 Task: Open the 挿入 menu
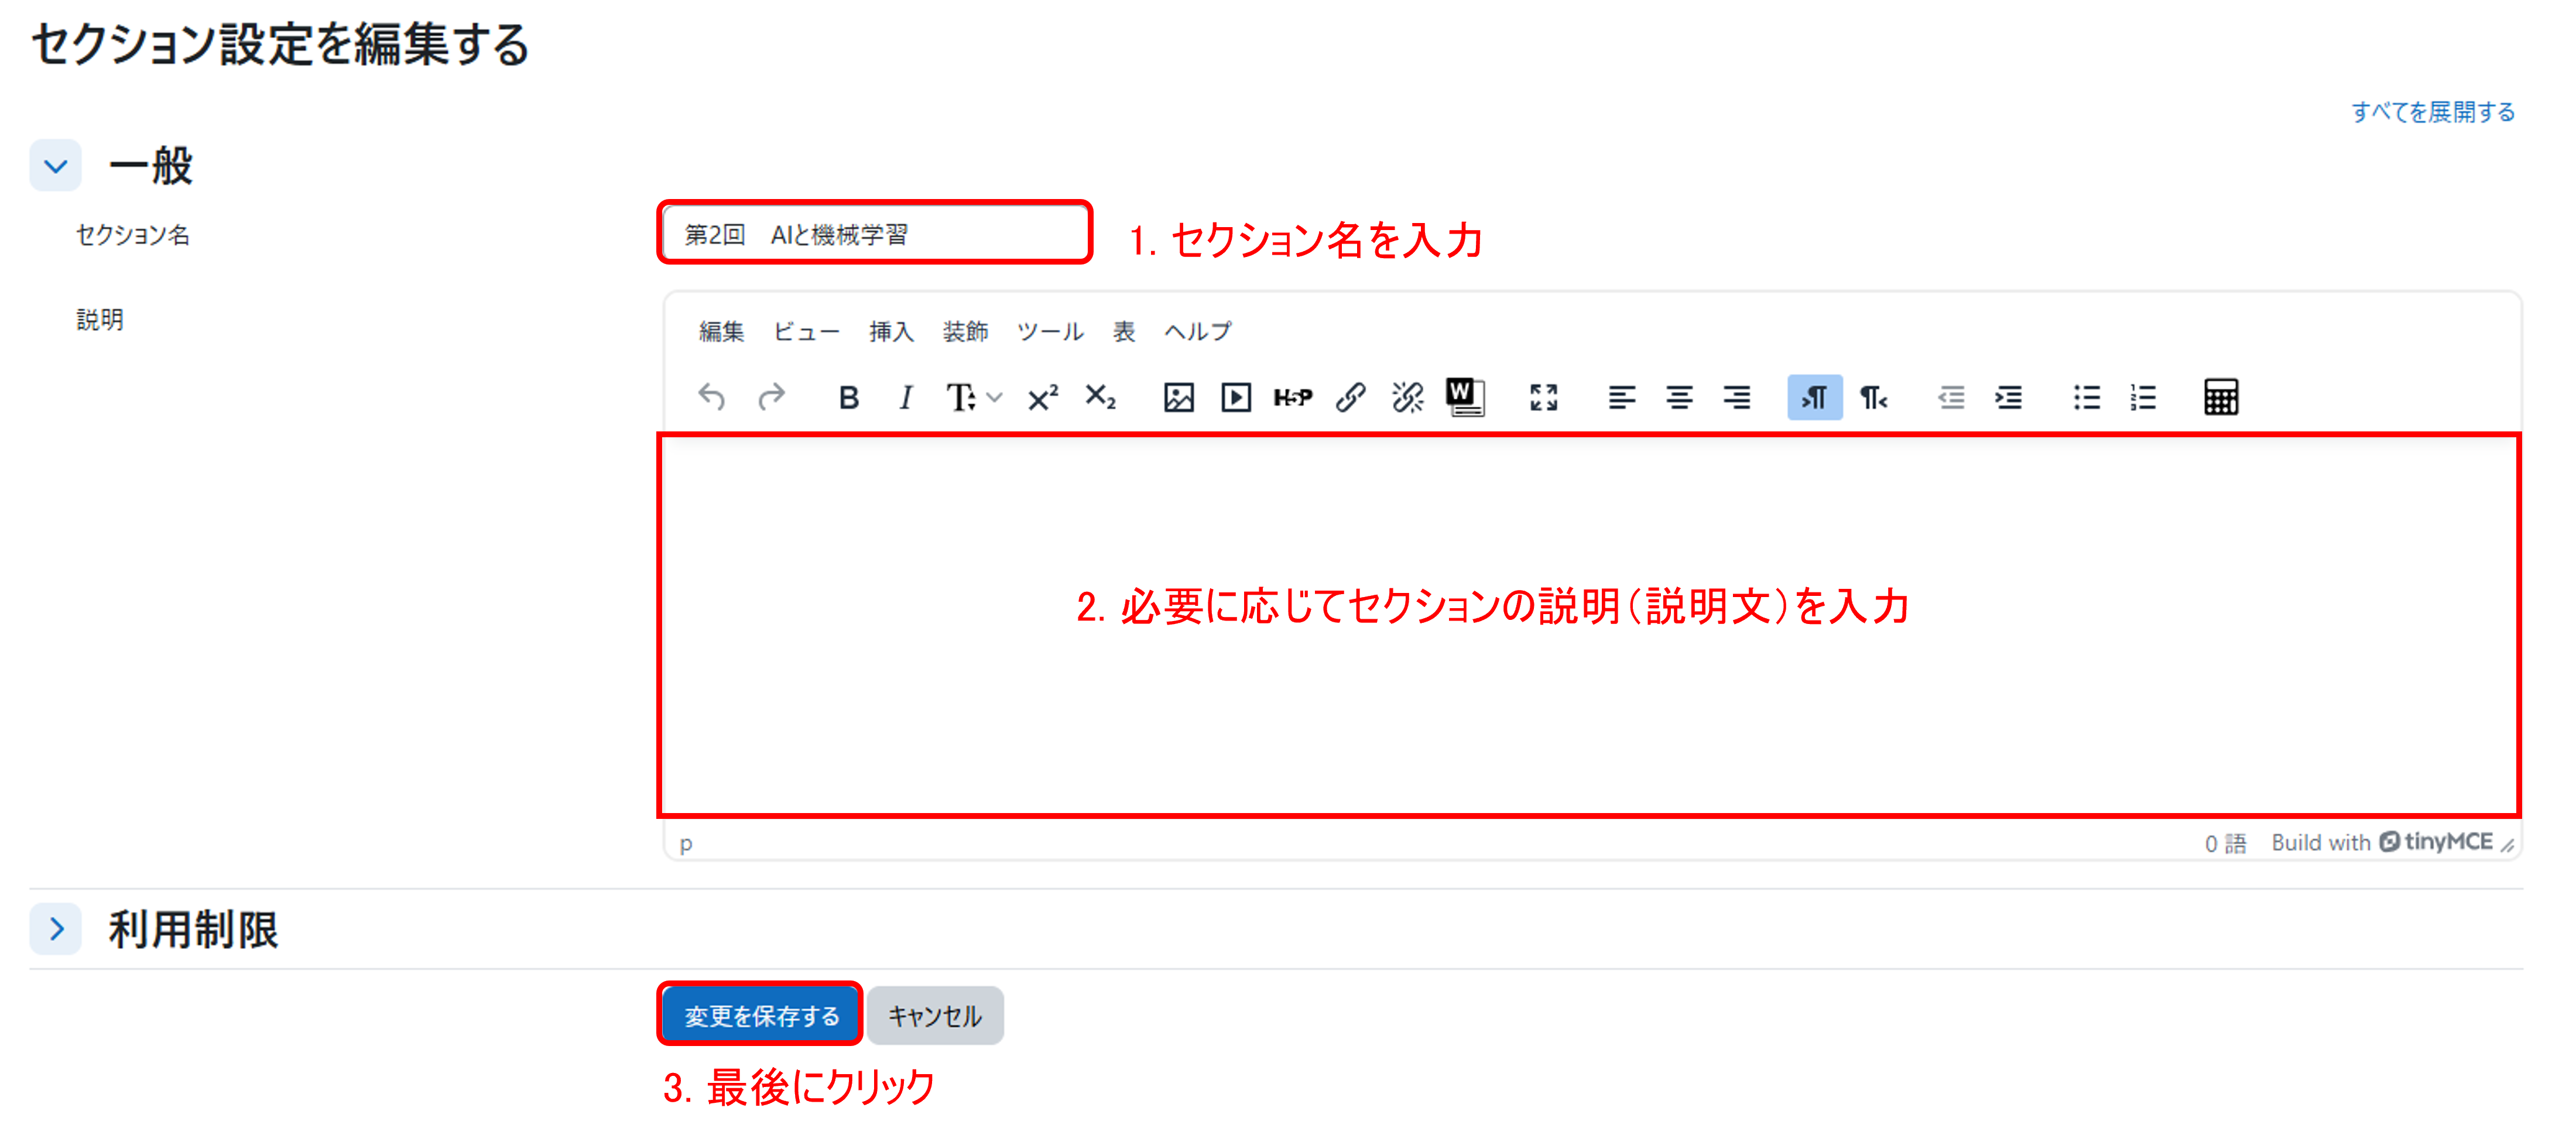point(891,331)
